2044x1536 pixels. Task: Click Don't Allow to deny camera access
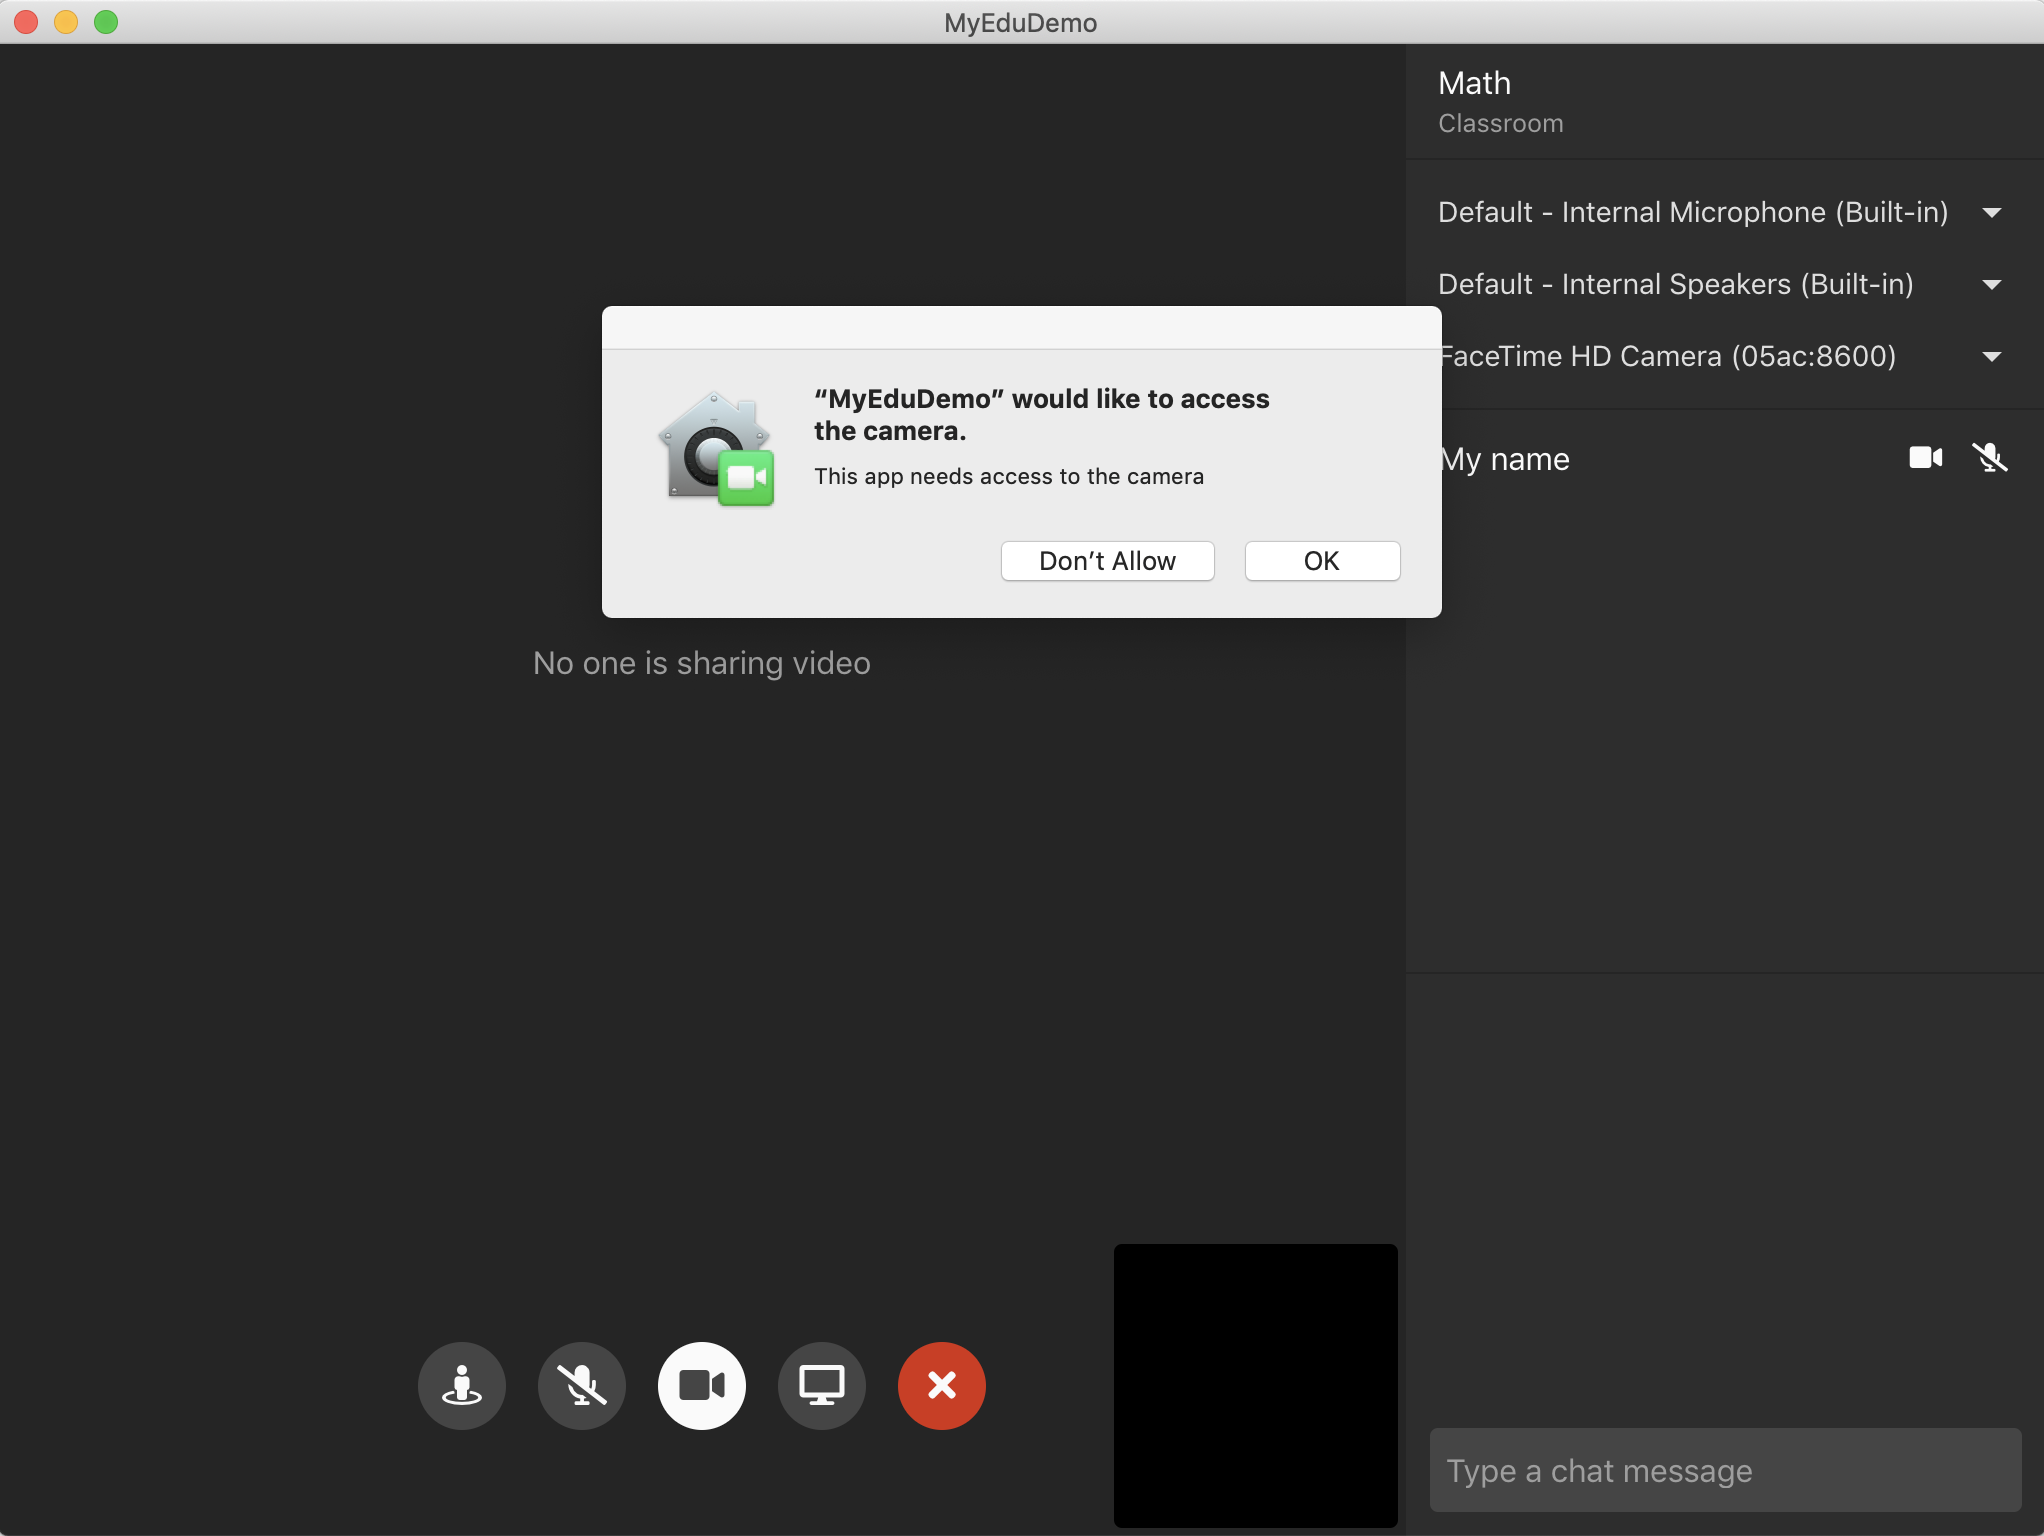pos(1107,558)
